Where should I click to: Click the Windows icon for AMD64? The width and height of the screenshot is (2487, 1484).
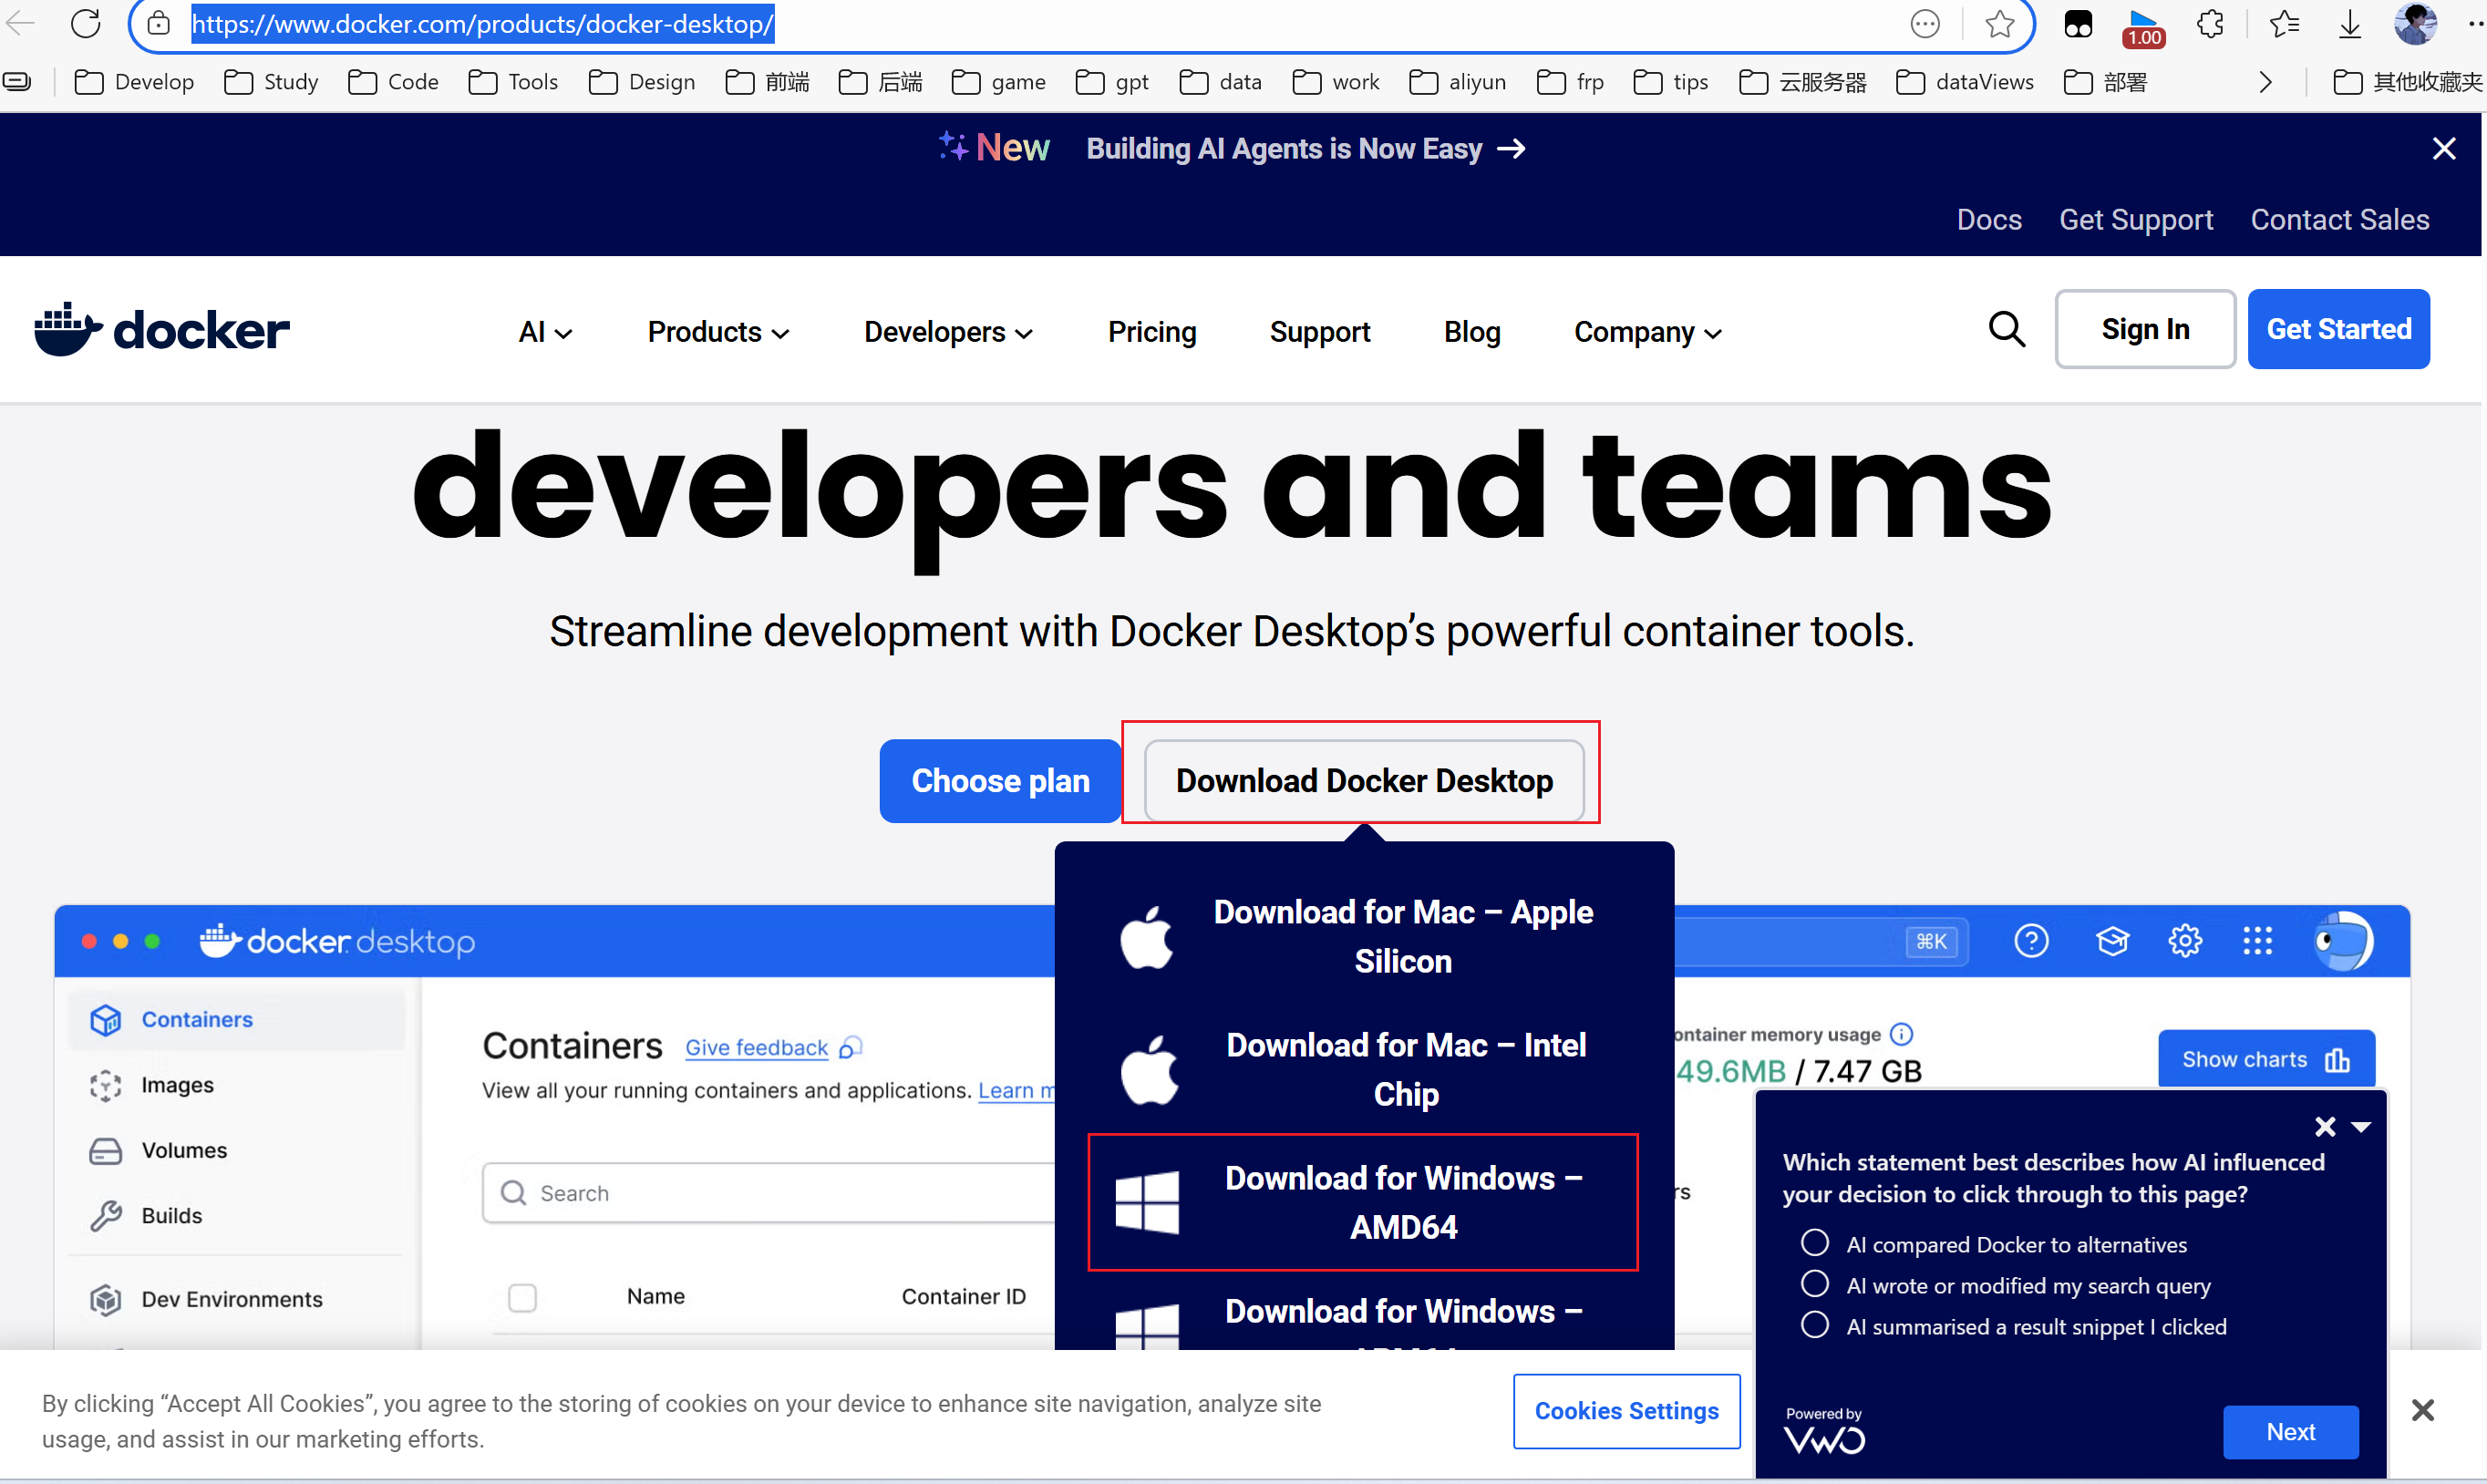coord(1147,1202)
